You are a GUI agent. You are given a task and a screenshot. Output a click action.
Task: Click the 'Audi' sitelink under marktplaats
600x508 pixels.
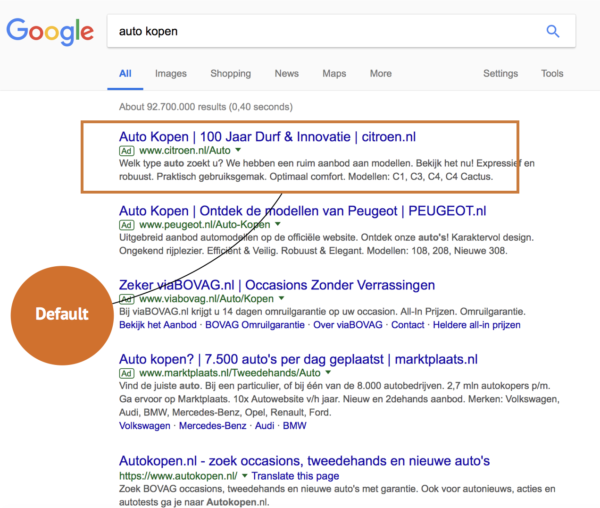pos(264,426)
